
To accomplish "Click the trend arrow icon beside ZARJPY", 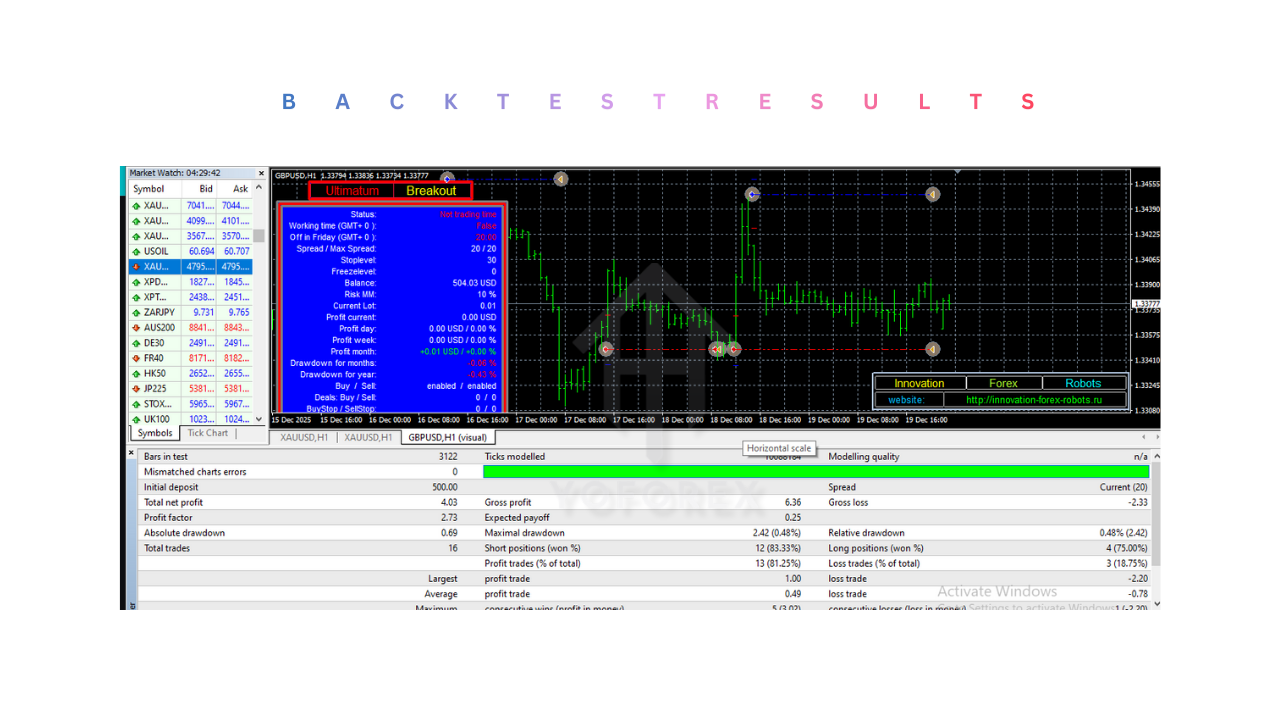I will (x=134, y=311).
